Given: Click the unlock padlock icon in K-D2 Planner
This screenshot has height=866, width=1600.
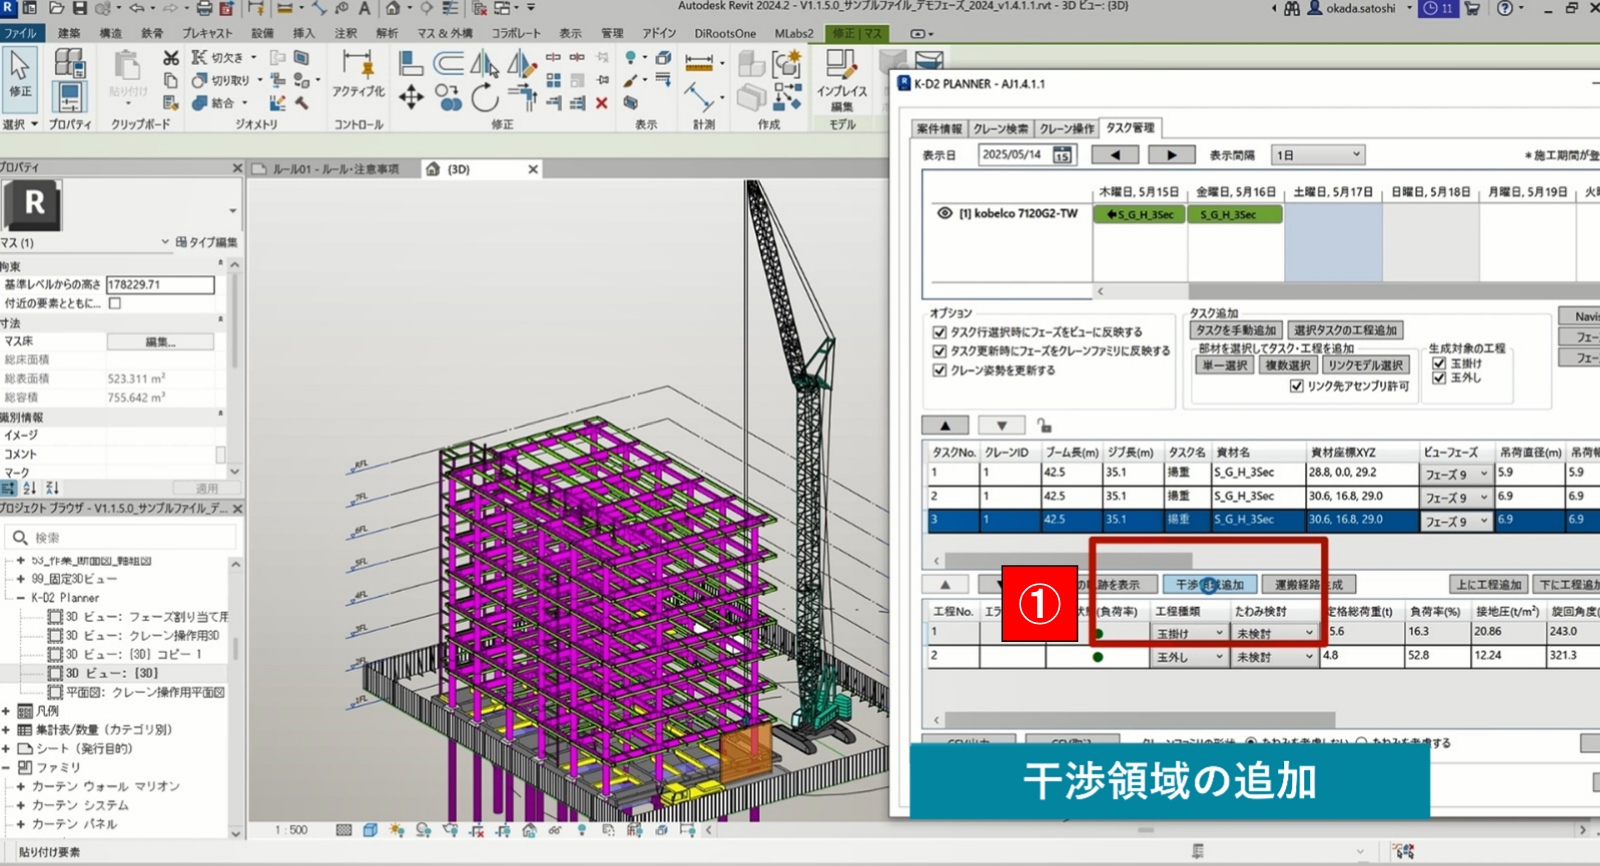Looking at the screenshot, I should 1044,425.
